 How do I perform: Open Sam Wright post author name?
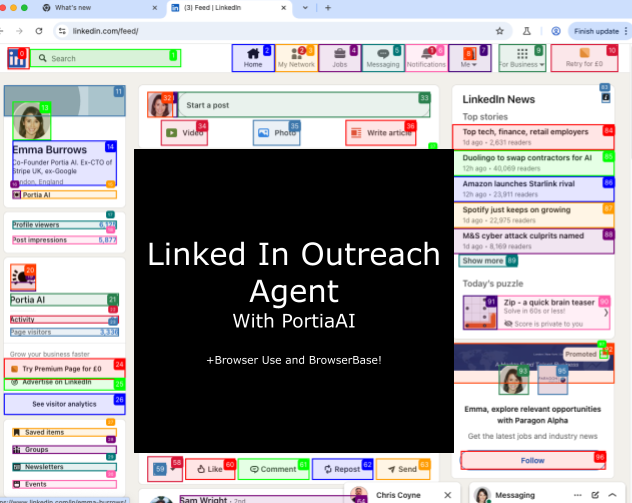204,500
